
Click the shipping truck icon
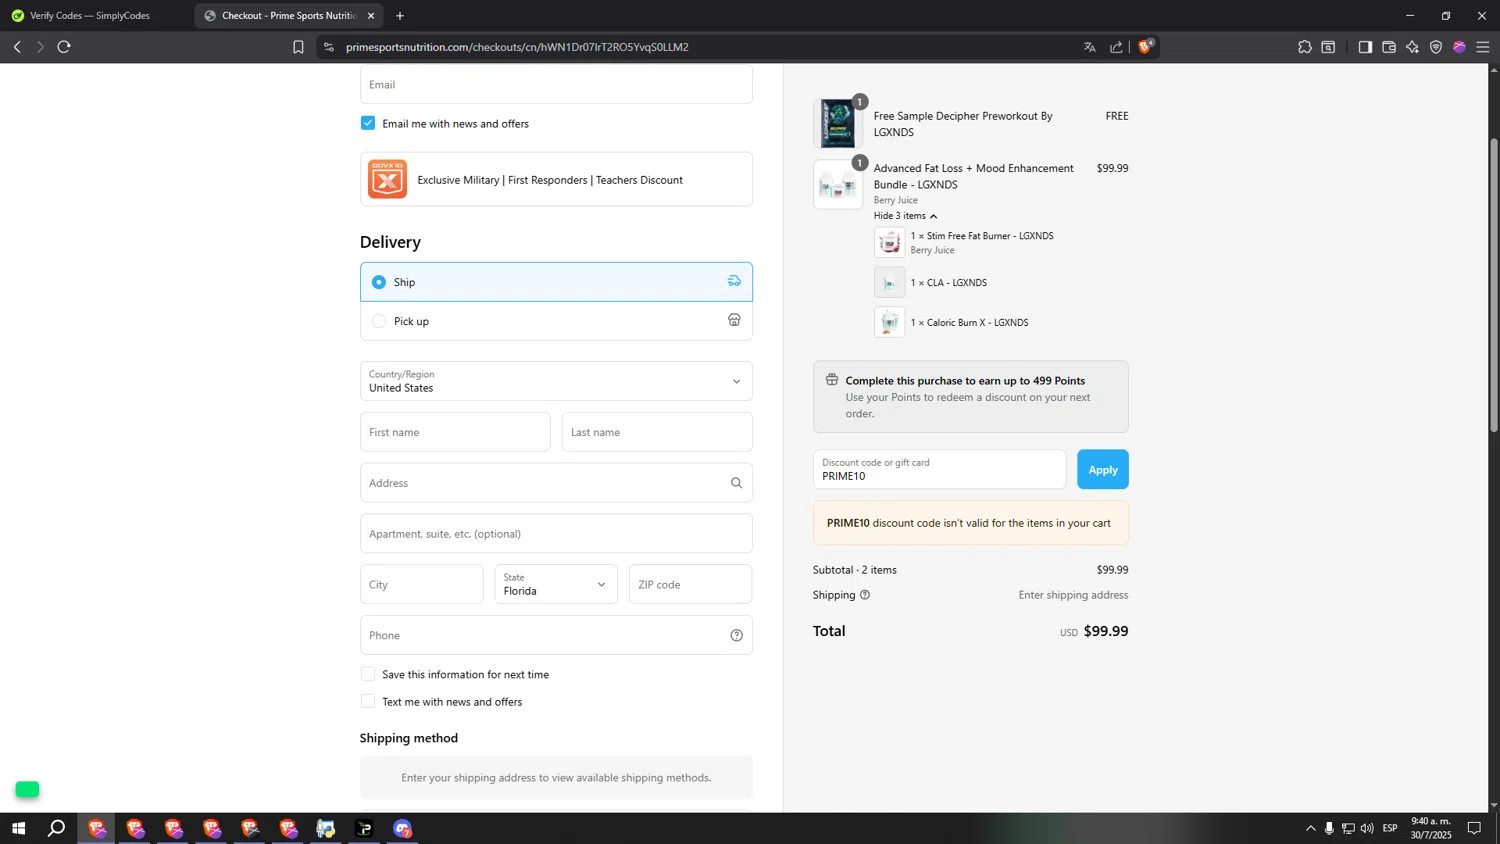coord(734,281)
